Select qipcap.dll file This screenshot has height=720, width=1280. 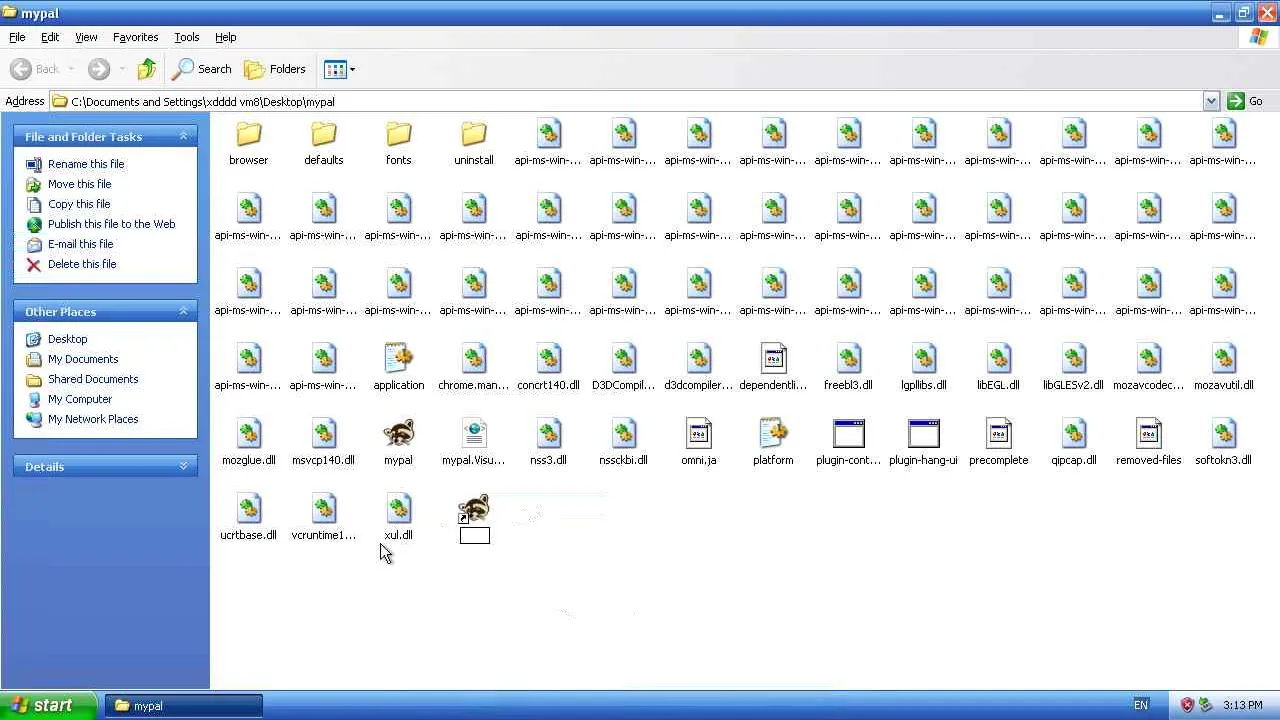tap(1073, 443)
